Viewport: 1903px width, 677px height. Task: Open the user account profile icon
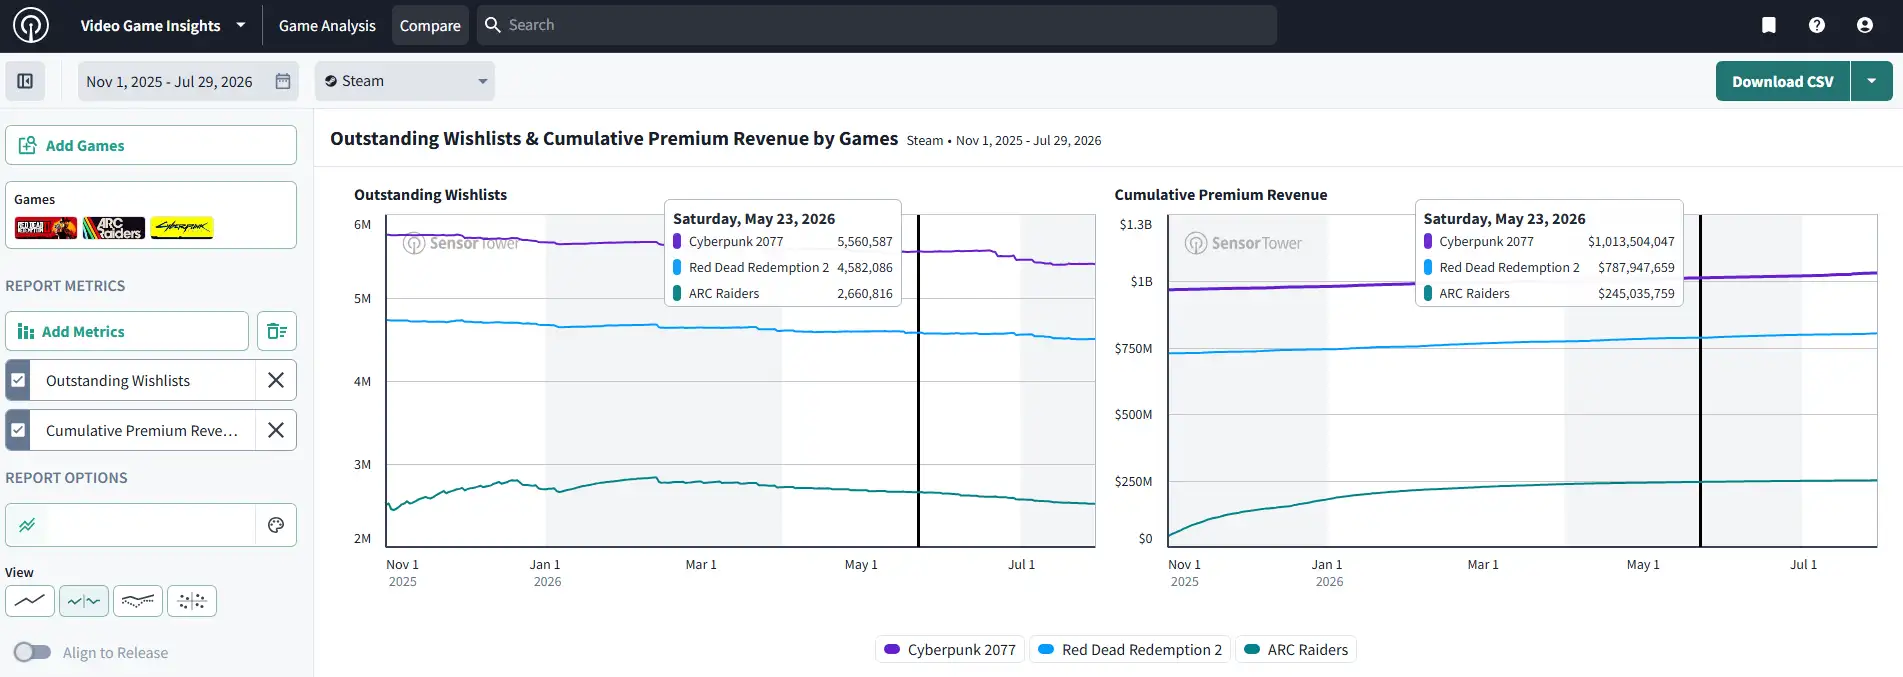click(x=1865, y=25)
